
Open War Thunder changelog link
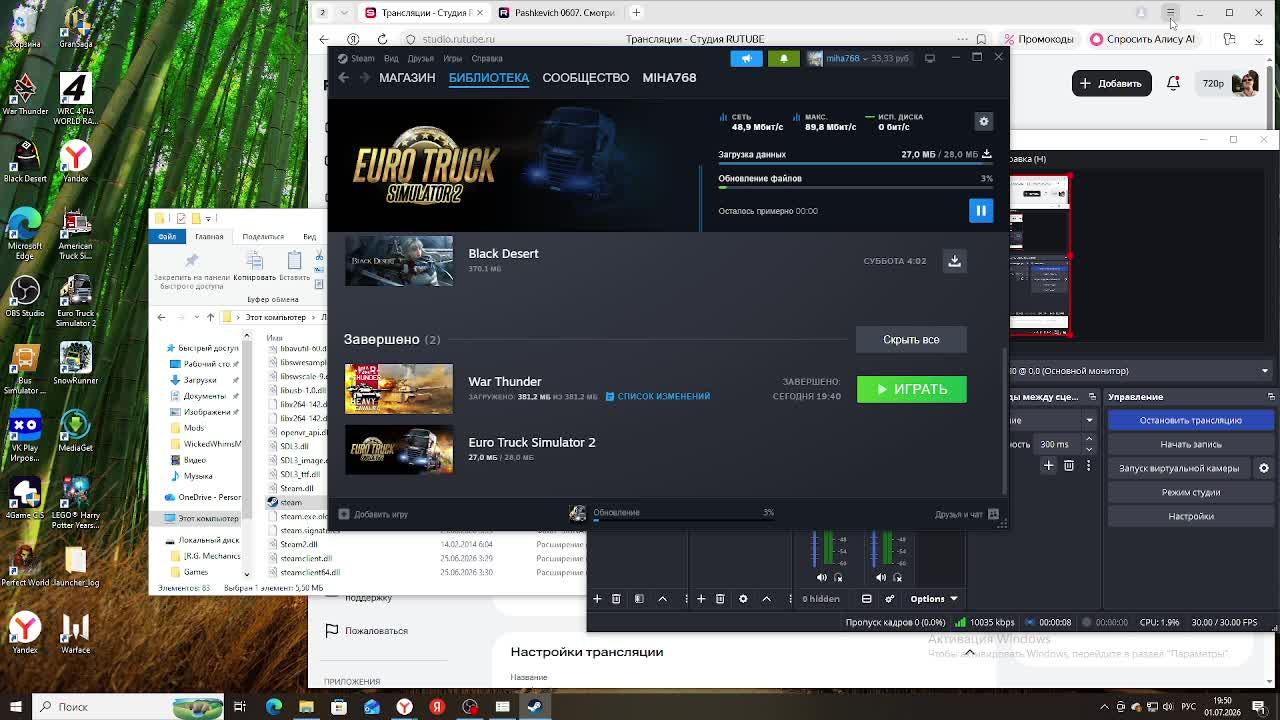(658, 397)
